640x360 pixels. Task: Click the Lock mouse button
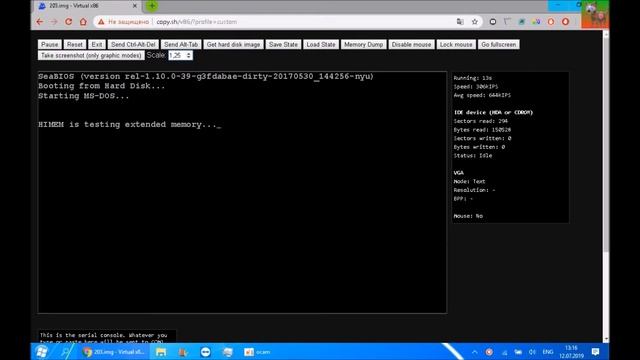coord(456,44)
